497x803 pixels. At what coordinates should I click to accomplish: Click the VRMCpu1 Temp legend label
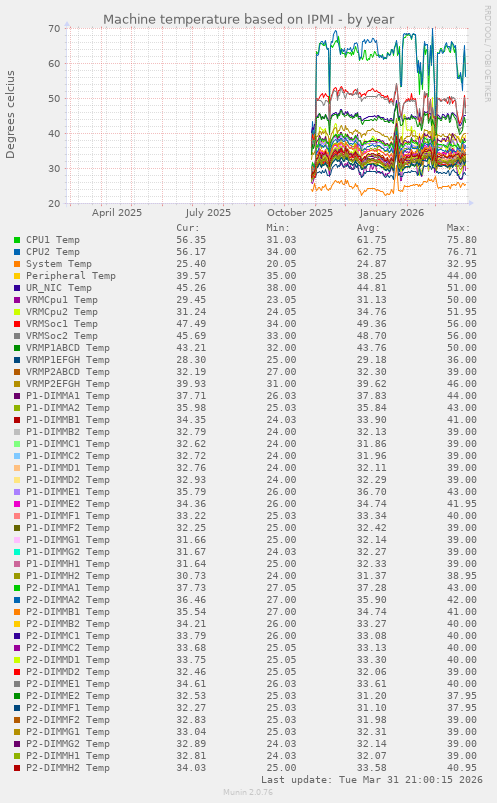click(62, 300)
